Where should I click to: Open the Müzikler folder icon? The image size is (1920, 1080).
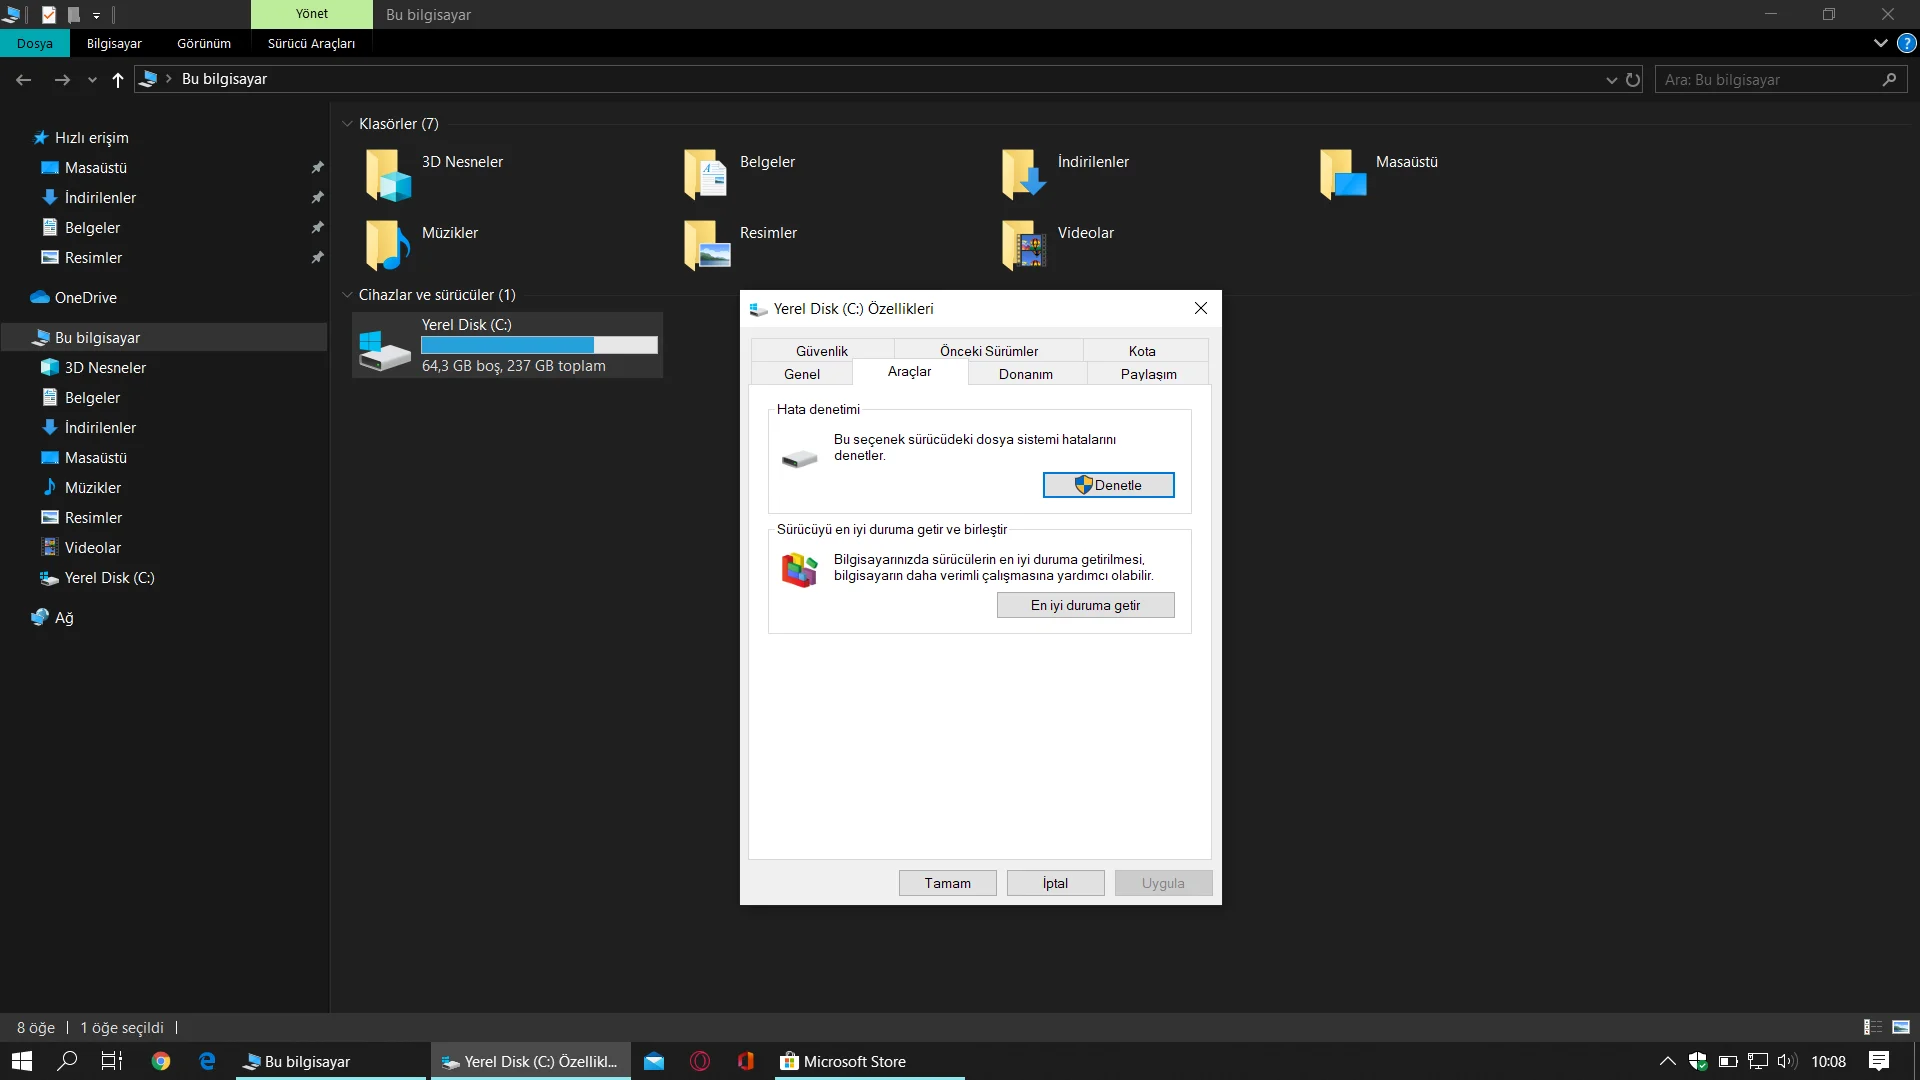(388, 245)
